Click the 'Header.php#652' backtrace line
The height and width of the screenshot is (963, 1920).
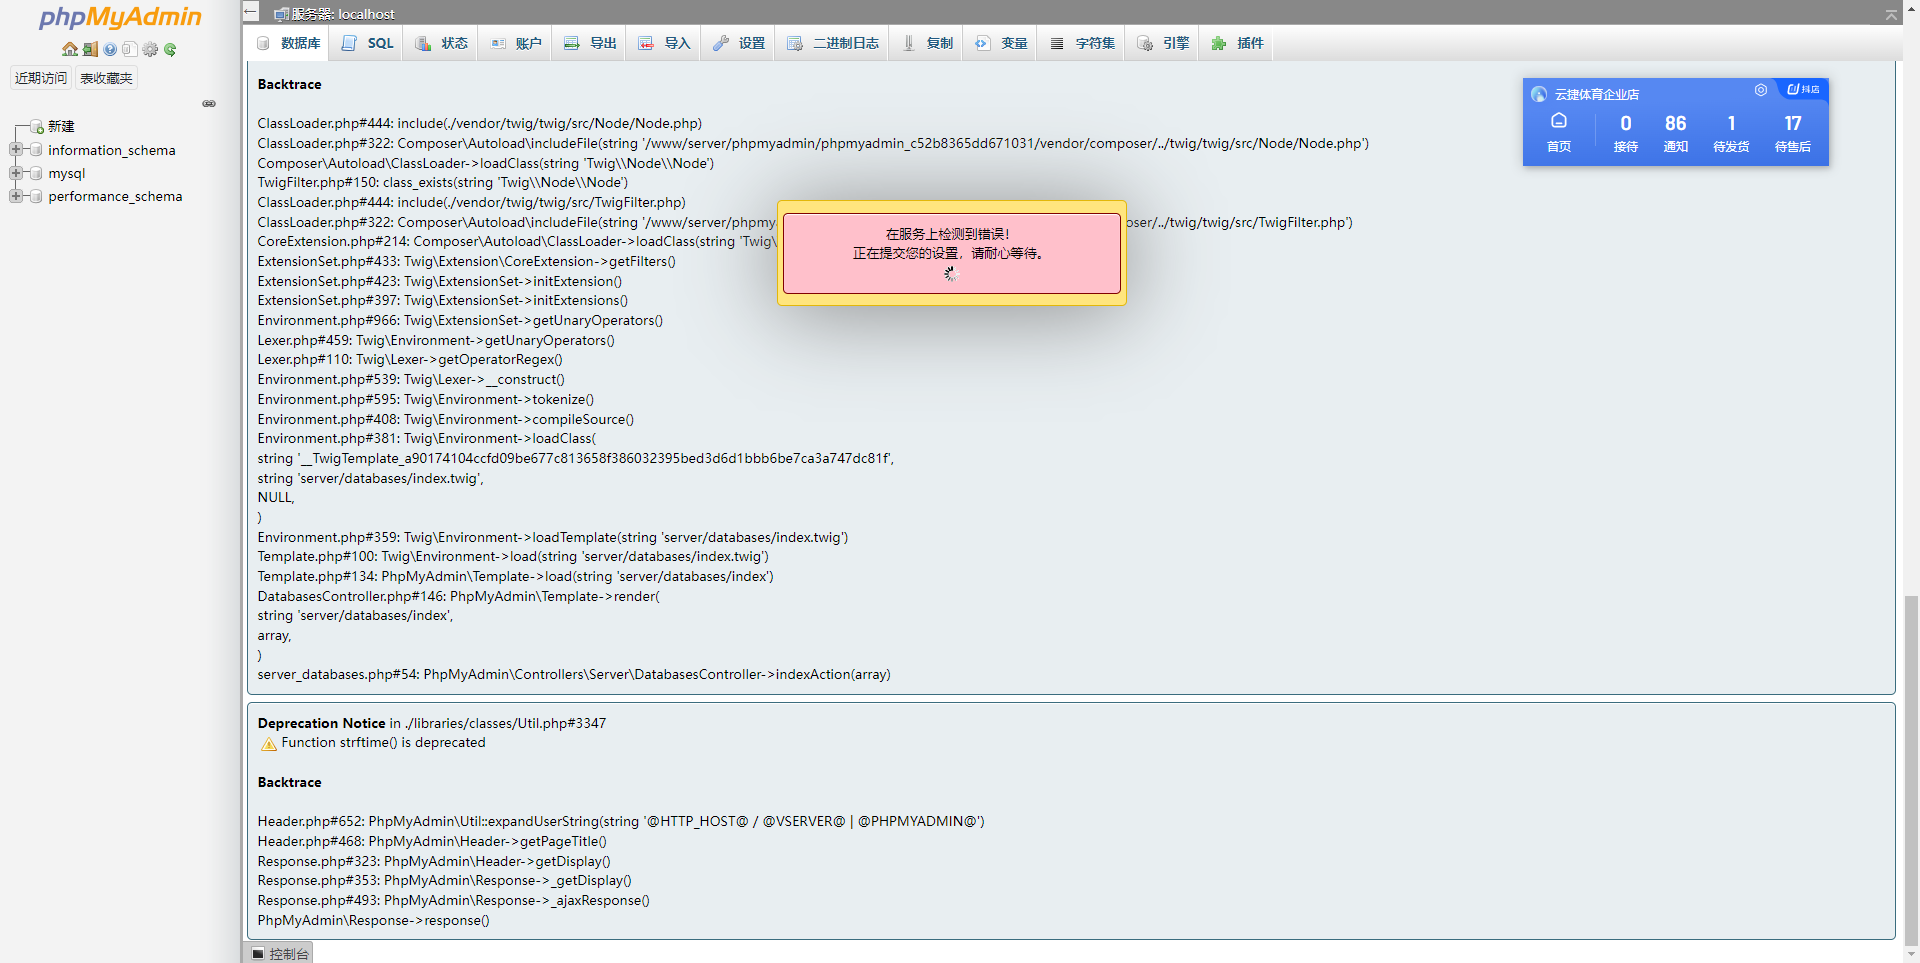(x=621, y=821)
